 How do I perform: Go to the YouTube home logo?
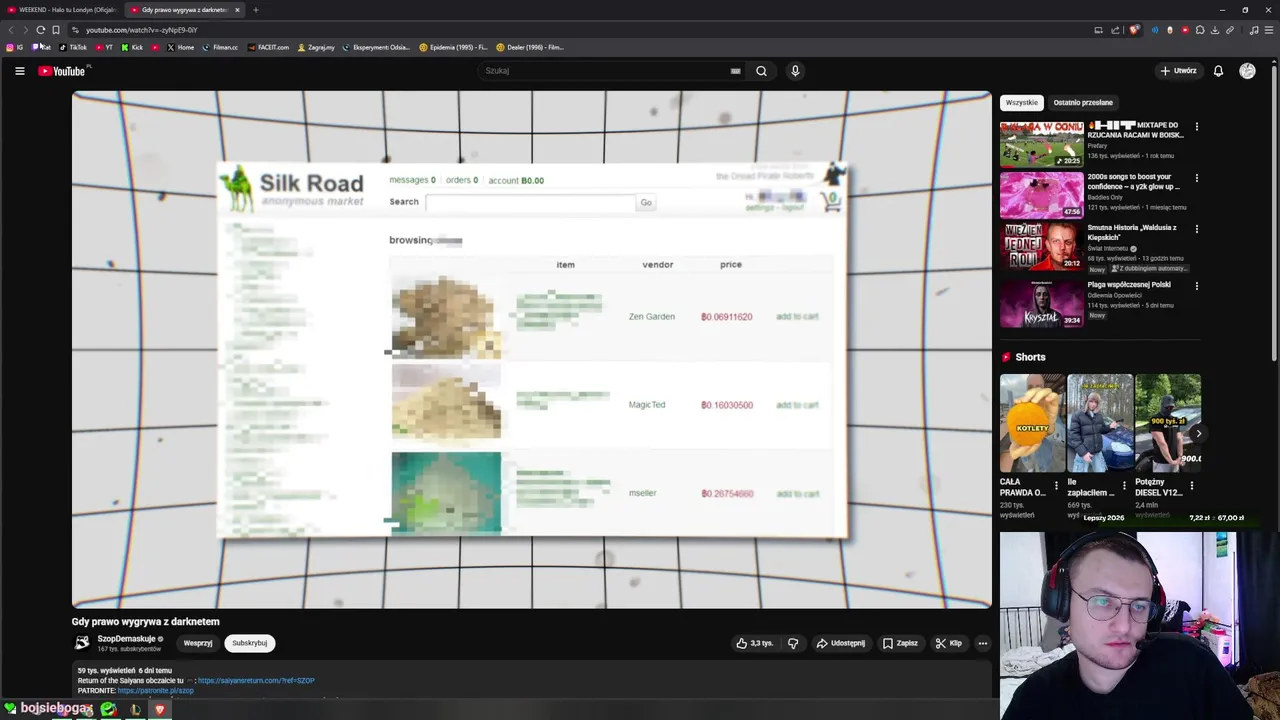tap(62, 71)
